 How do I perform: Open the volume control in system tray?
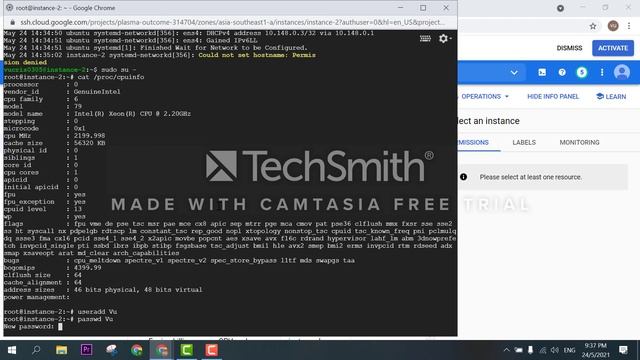click(554, 350)
